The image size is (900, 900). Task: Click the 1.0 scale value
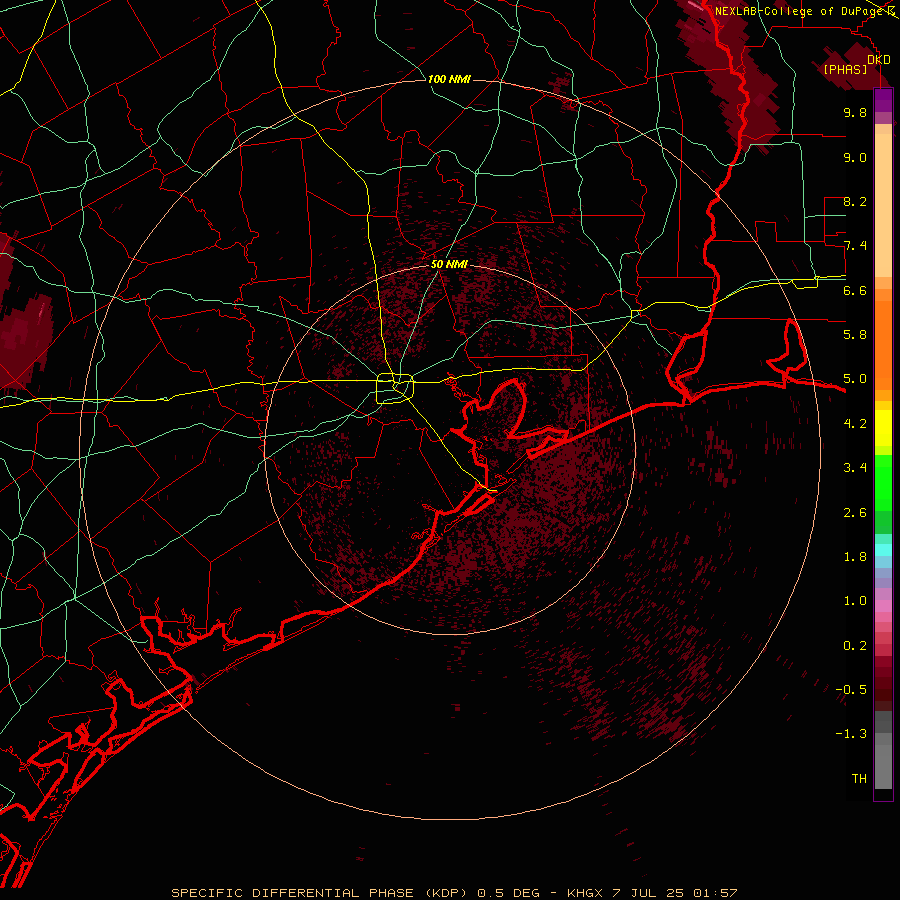coord(855,601)
